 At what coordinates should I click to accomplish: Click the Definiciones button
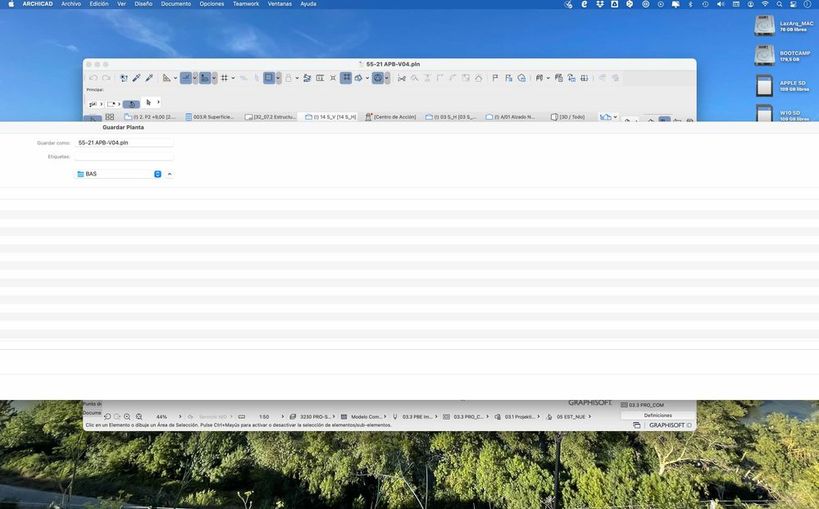pos(658,415)
